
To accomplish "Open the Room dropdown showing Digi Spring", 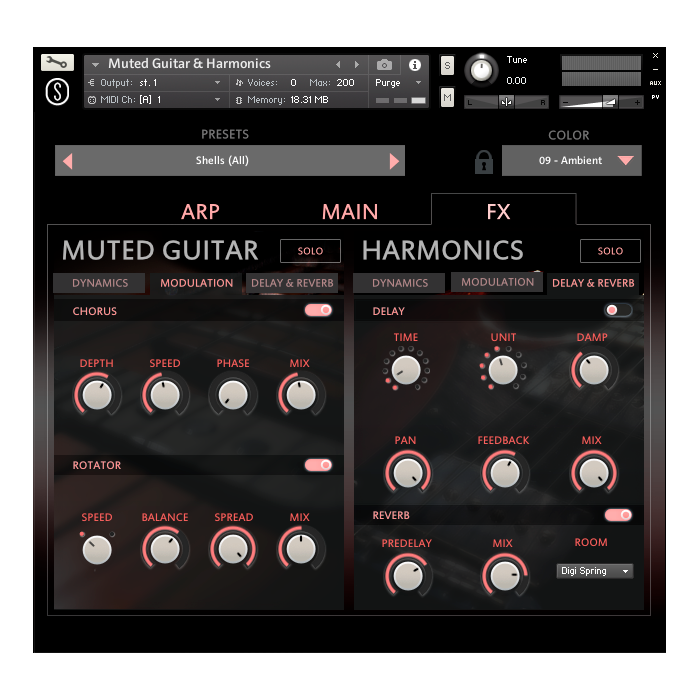I will [595, 571].
